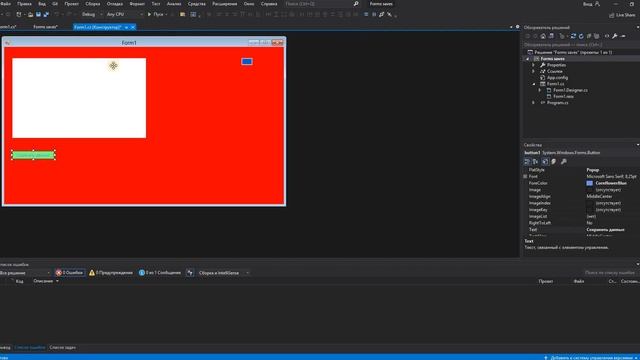Open the Отладка menu
The image size is (640, 360).
(x=115, y=4)
